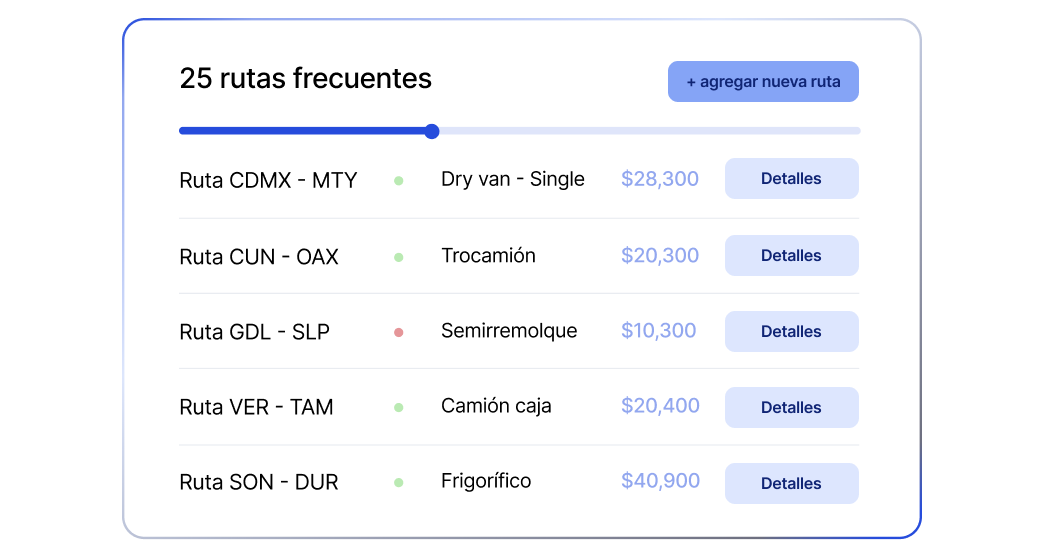Viewport: 1044px width, 557px height.
Task: Open Detalles for Ruta CUN - OAX
Action: pyautogui.click(x=792, y=256)
